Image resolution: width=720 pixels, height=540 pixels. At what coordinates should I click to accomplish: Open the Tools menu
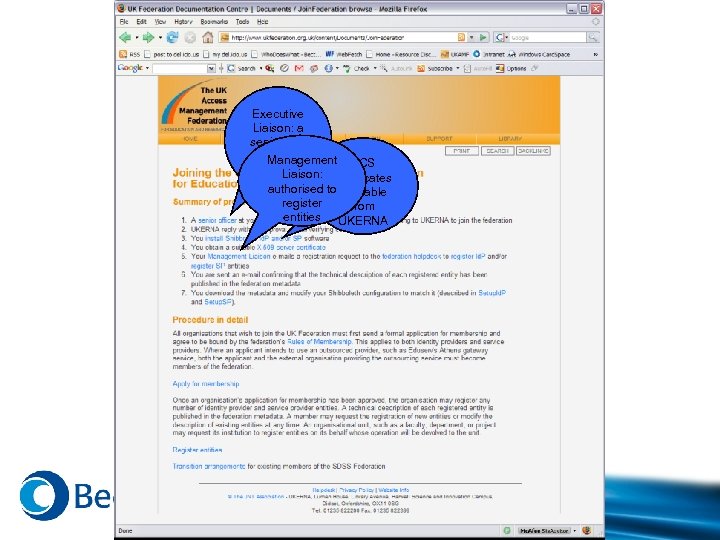[x=242, y=22]
